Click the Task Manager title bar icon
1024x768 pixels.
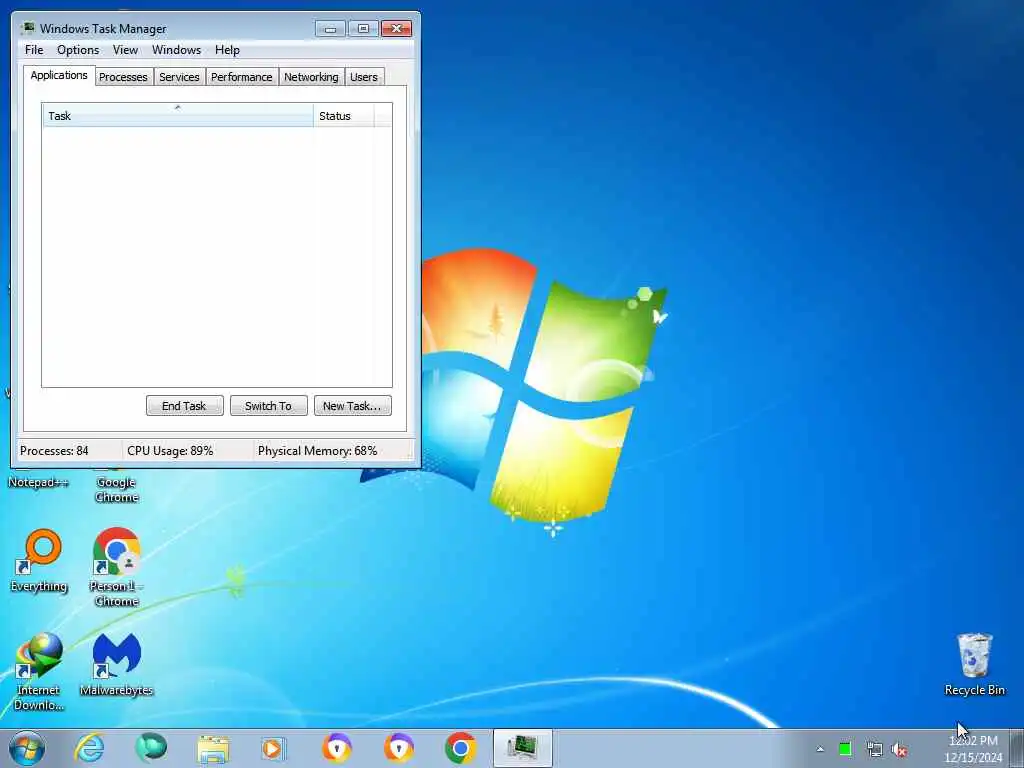[27, 28]
